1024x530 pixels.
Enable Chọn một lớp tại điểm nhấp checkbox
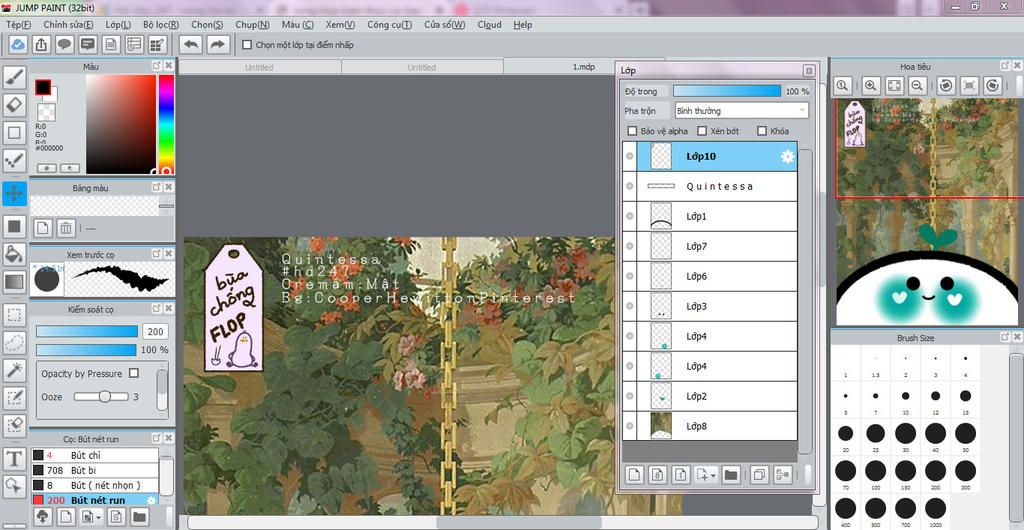[247, 45]
